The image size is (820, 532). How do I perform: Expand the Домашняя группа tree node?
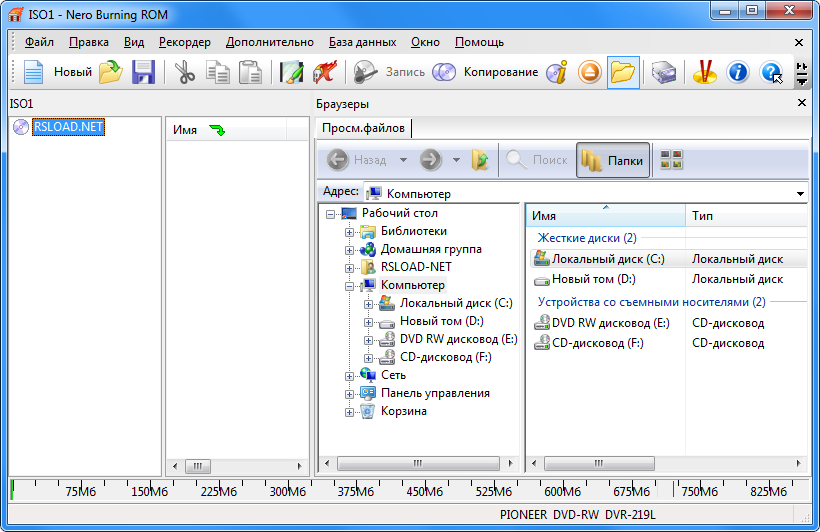click(x=349, y=250)
